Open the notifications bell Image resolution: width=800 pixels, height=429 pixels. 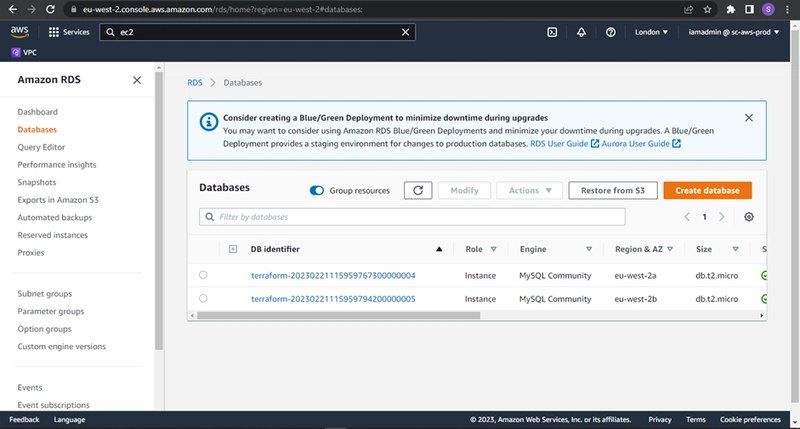(581, 32)
